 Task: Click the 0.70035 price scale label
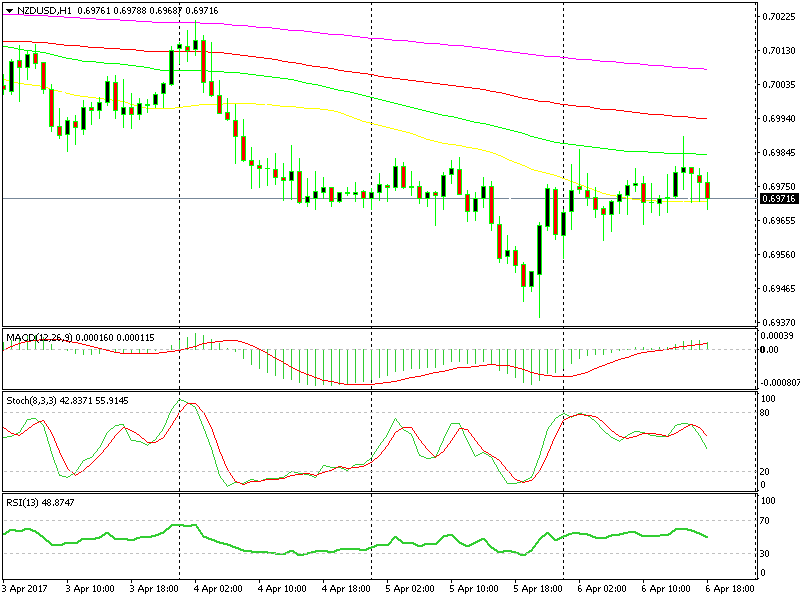pos(779,84)
